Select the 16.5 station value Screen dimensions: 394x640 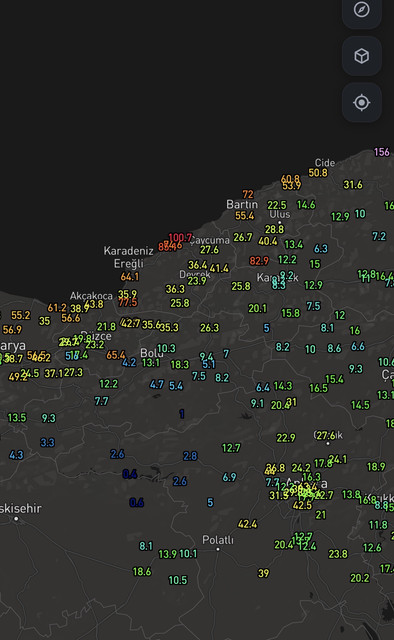tap(318, 388)
